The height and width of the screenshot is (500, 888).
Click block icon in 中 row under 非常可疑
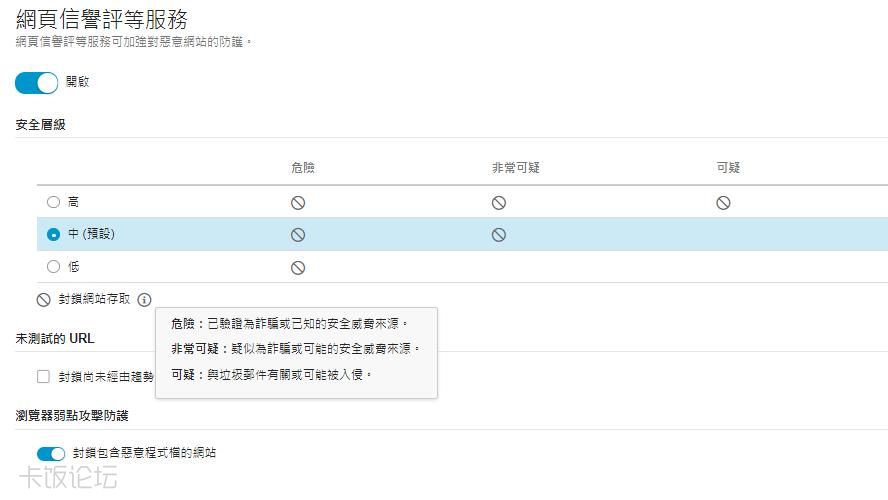(499, 235)
